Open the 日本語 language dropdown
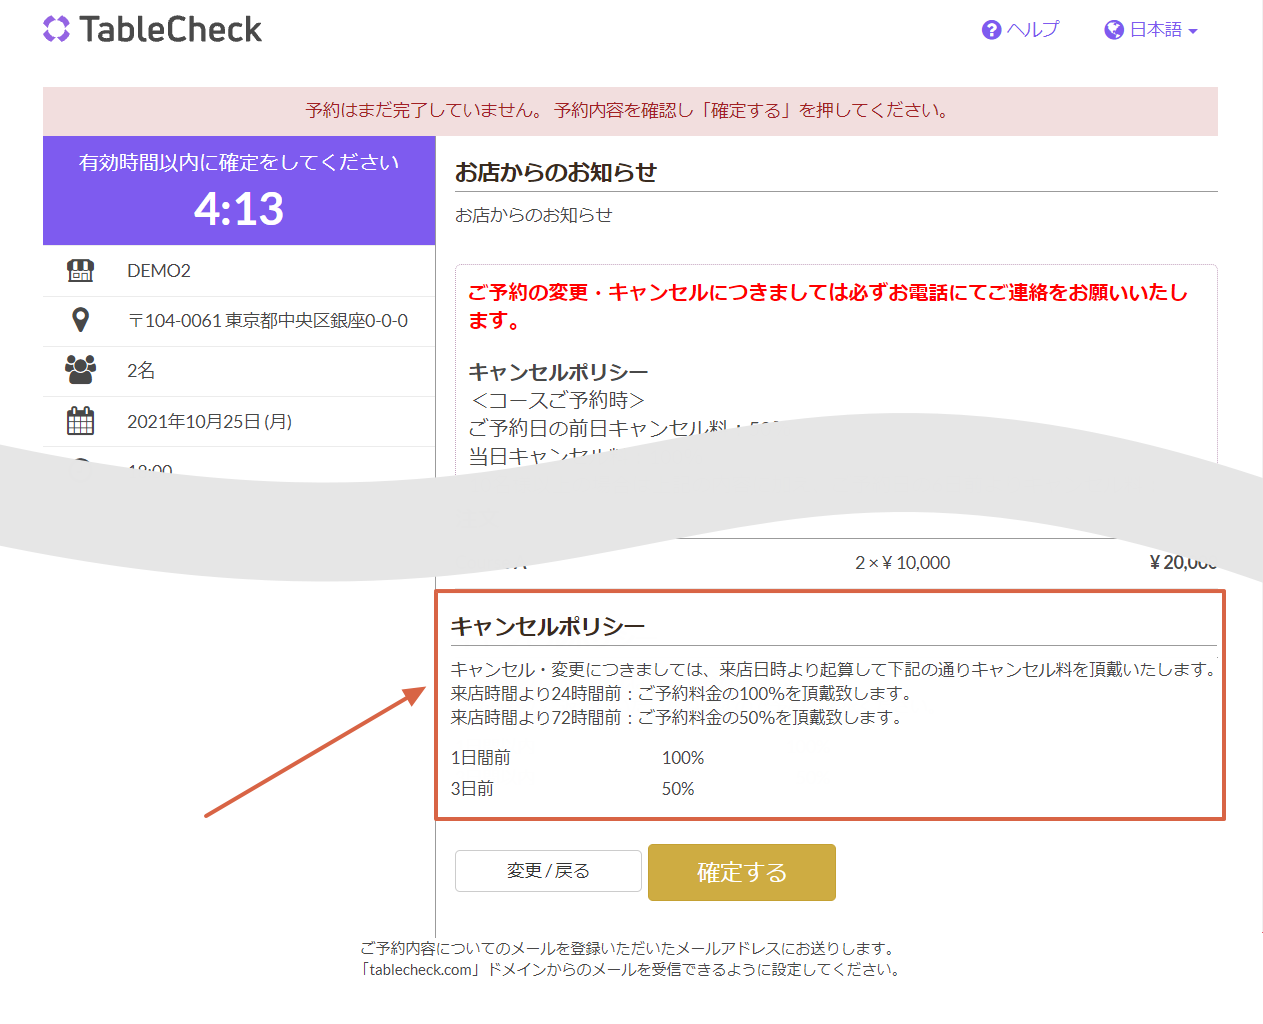Viewport: 1263px width, 1024px height. 1155,30
